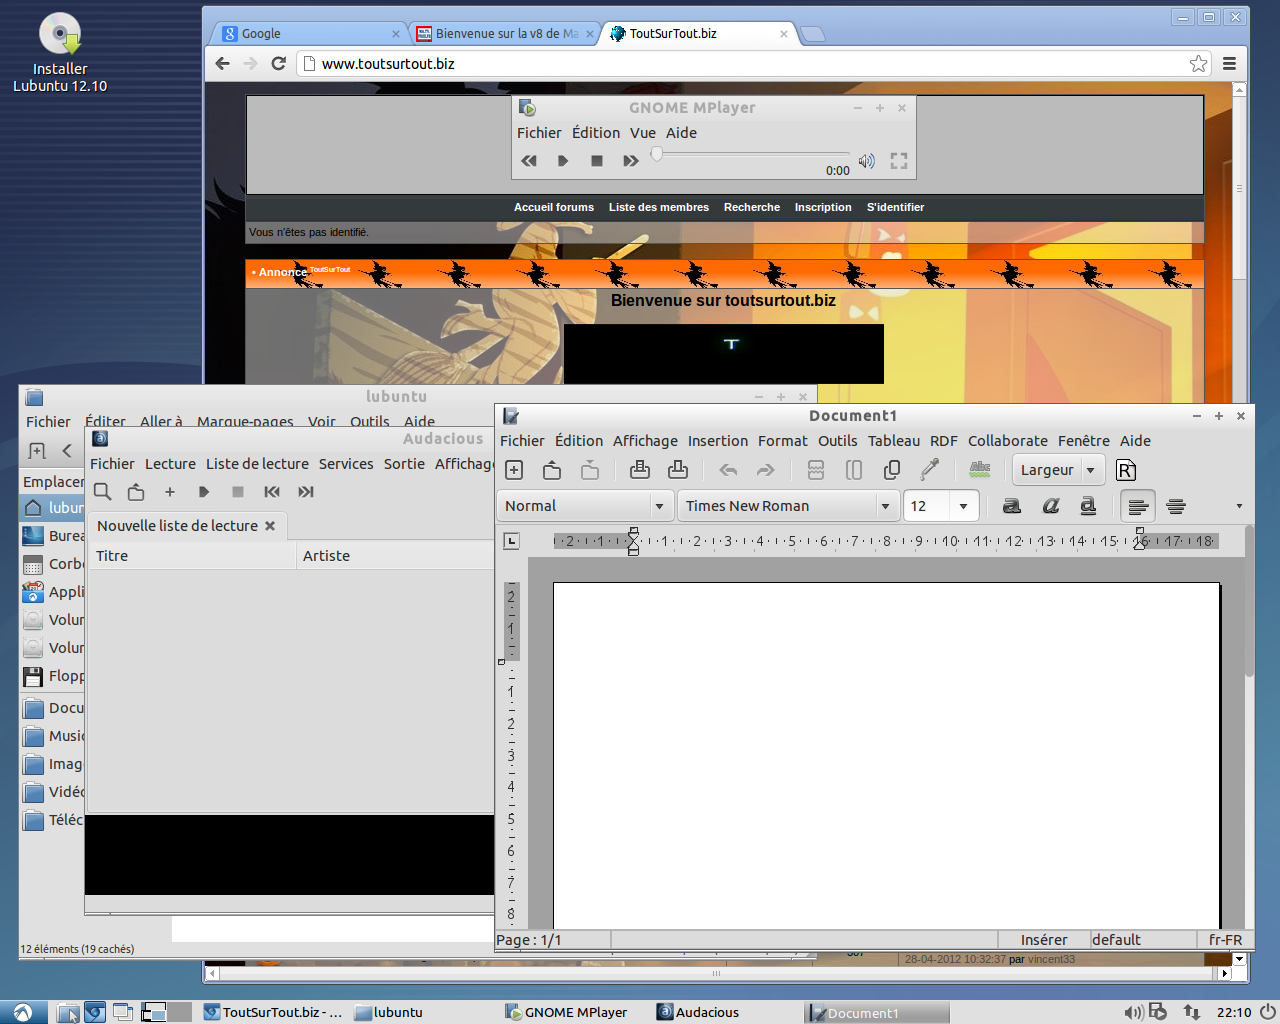Open Tableau menu in AbiWord

[x=894, y=441]
